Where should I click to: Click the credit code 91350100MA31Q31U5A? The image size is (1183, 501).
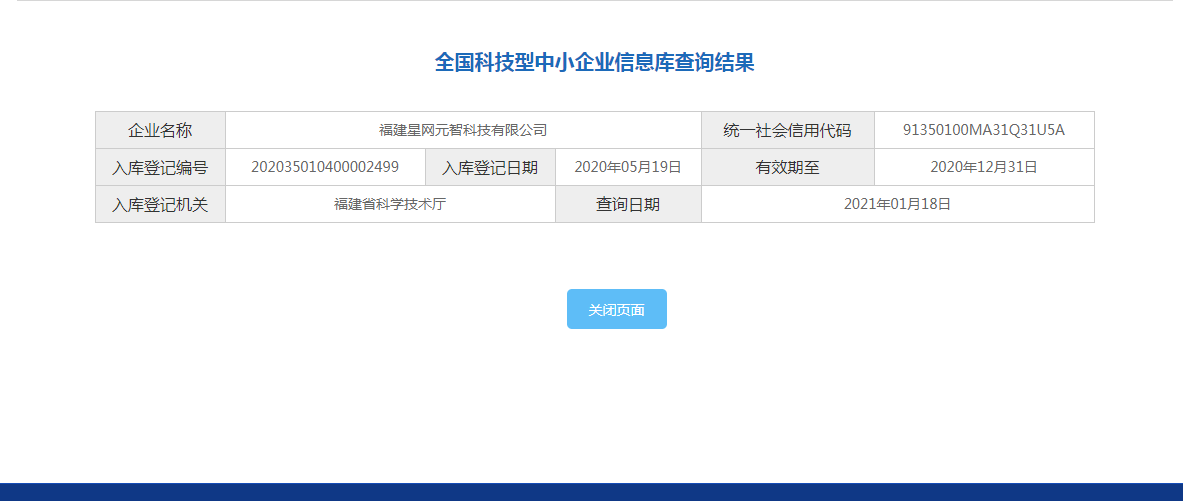983,130
